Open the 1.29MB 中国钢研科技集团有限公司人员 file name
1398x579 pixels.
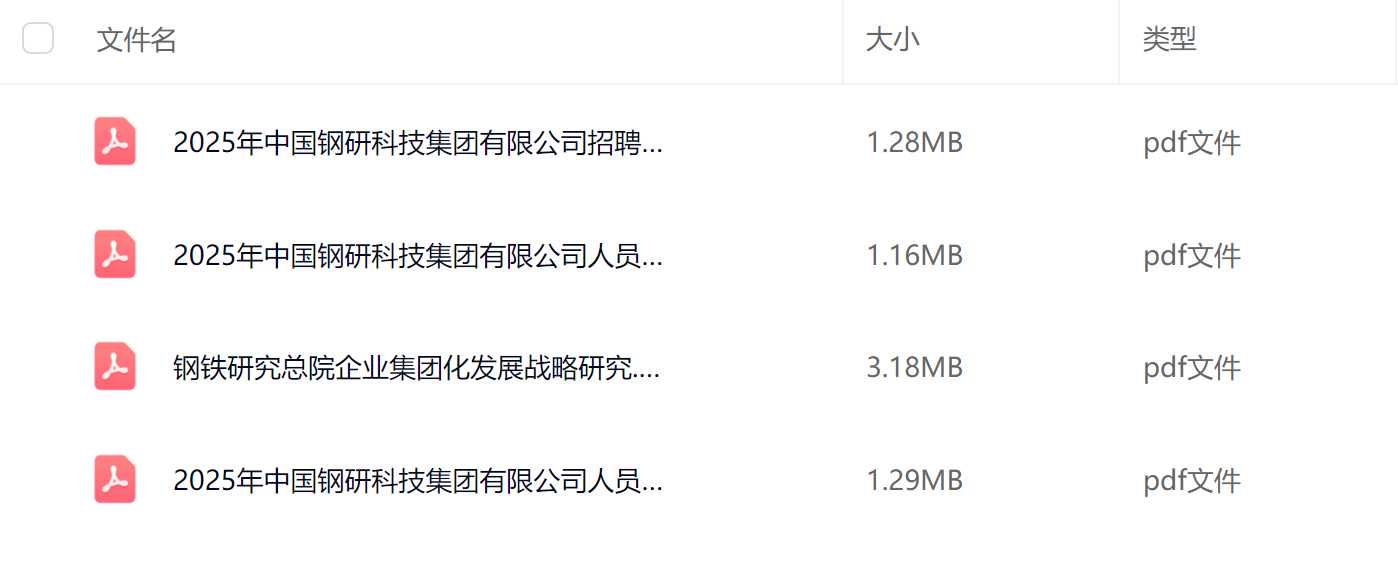[418, 482]
